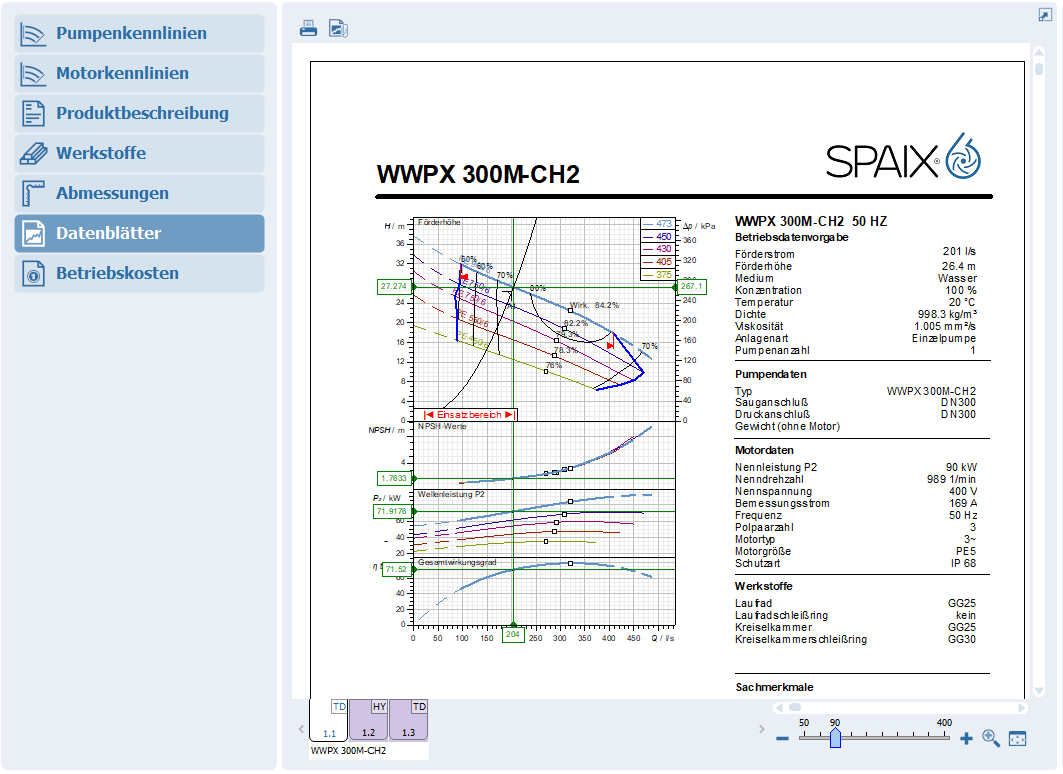The width and height of the screenshot is (1063, 774).
Task: Switch to page tab 1.3 TD
Action: (x=409, y=720)
